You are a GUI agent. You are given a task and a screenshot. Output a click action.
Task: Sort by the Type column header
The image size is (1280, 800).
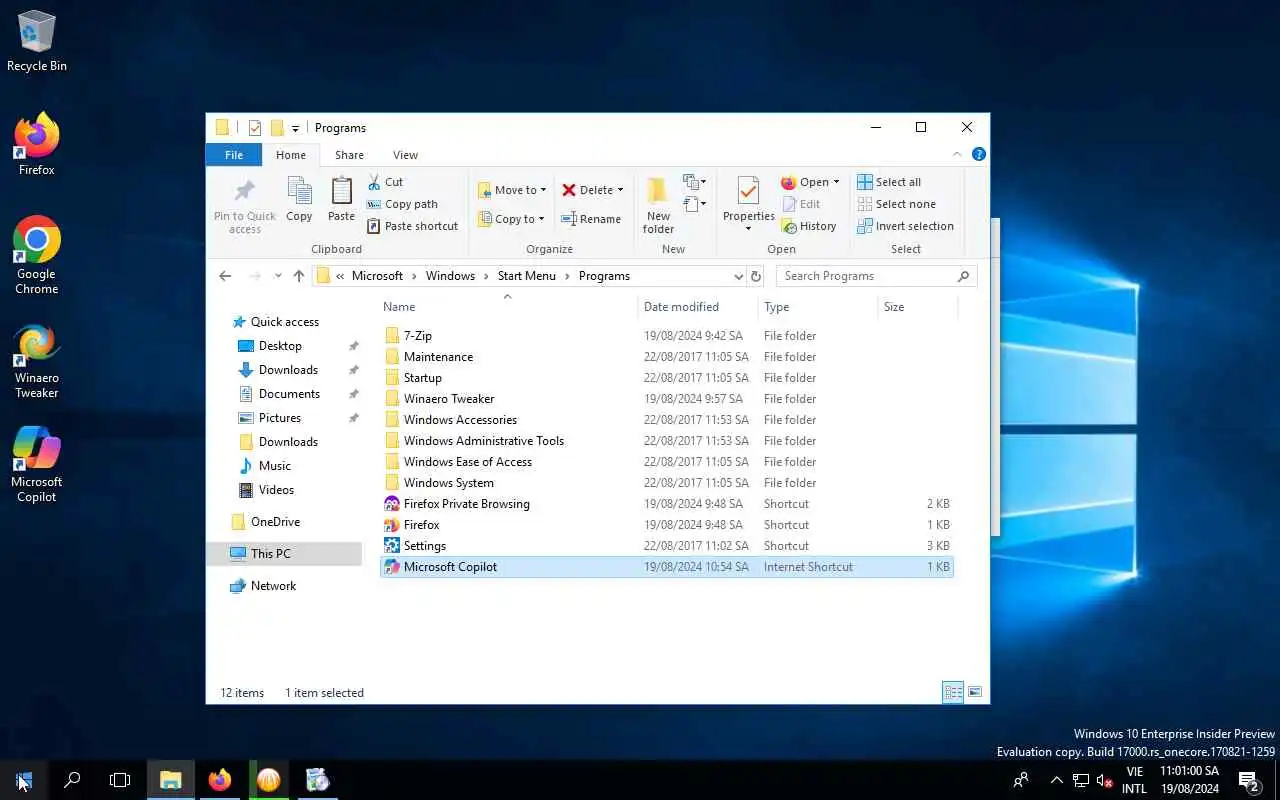(x=817, y=307)
